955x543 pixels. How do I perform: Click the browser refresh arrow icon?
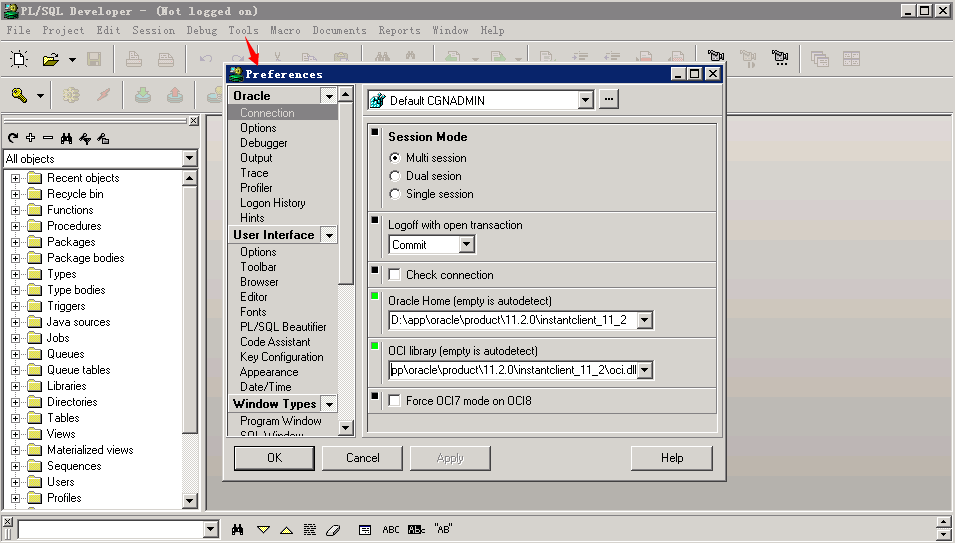[x=13, y=138]
